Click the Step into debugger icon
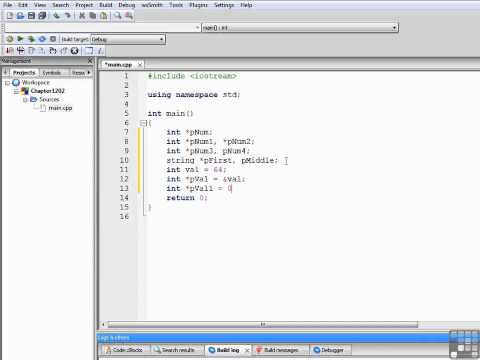This screenshot has width=480, height=360. (42, 51)
